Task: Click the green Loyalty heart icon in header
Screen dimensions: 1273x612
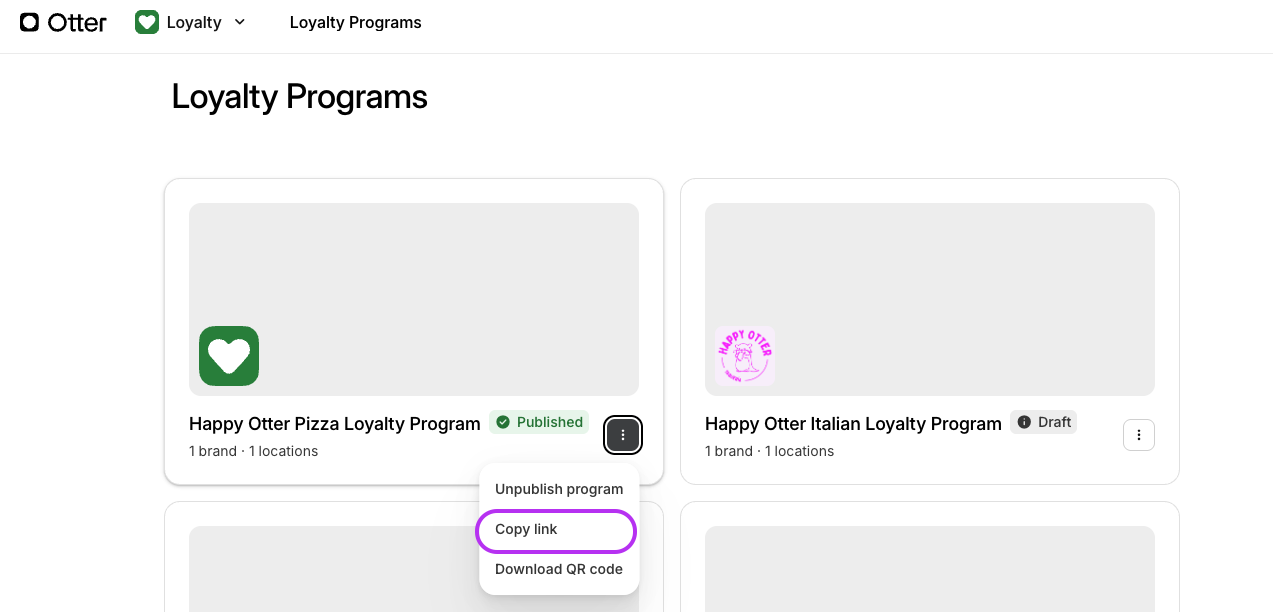Action: [147, 22]
